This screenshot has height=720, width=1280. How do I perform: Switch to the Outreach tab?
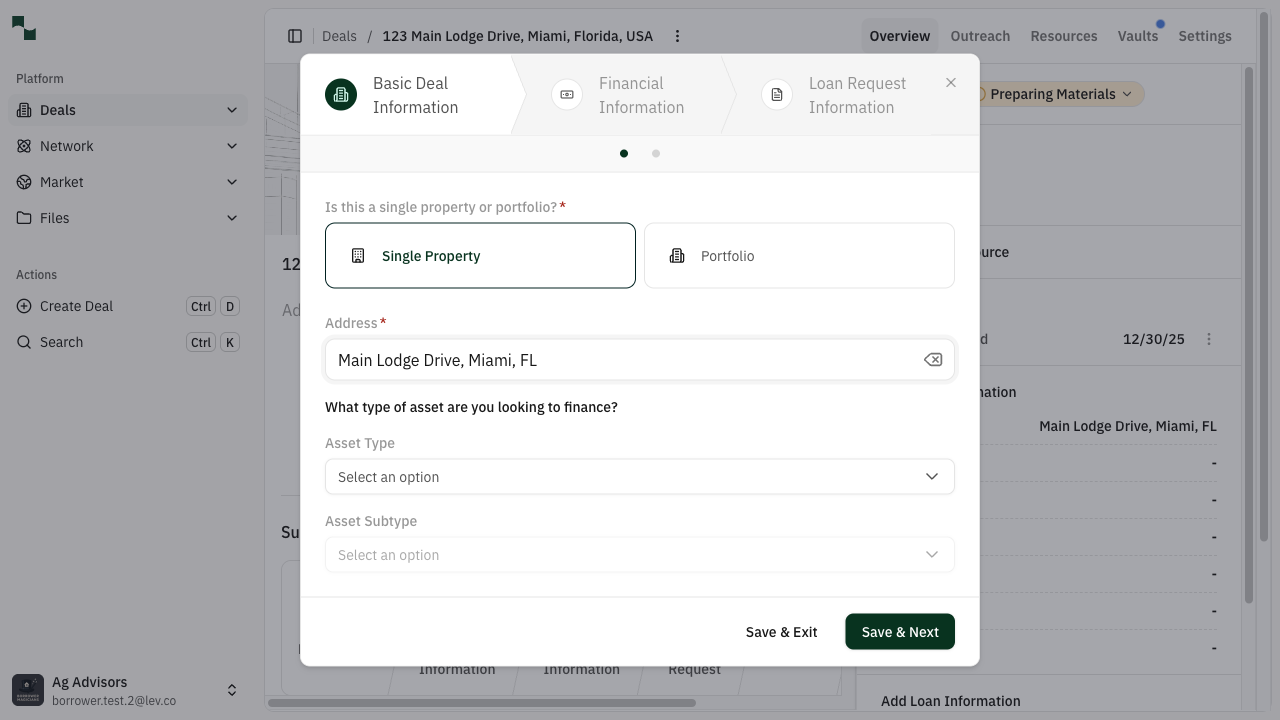pyautogui.click(x=980, y=36)
